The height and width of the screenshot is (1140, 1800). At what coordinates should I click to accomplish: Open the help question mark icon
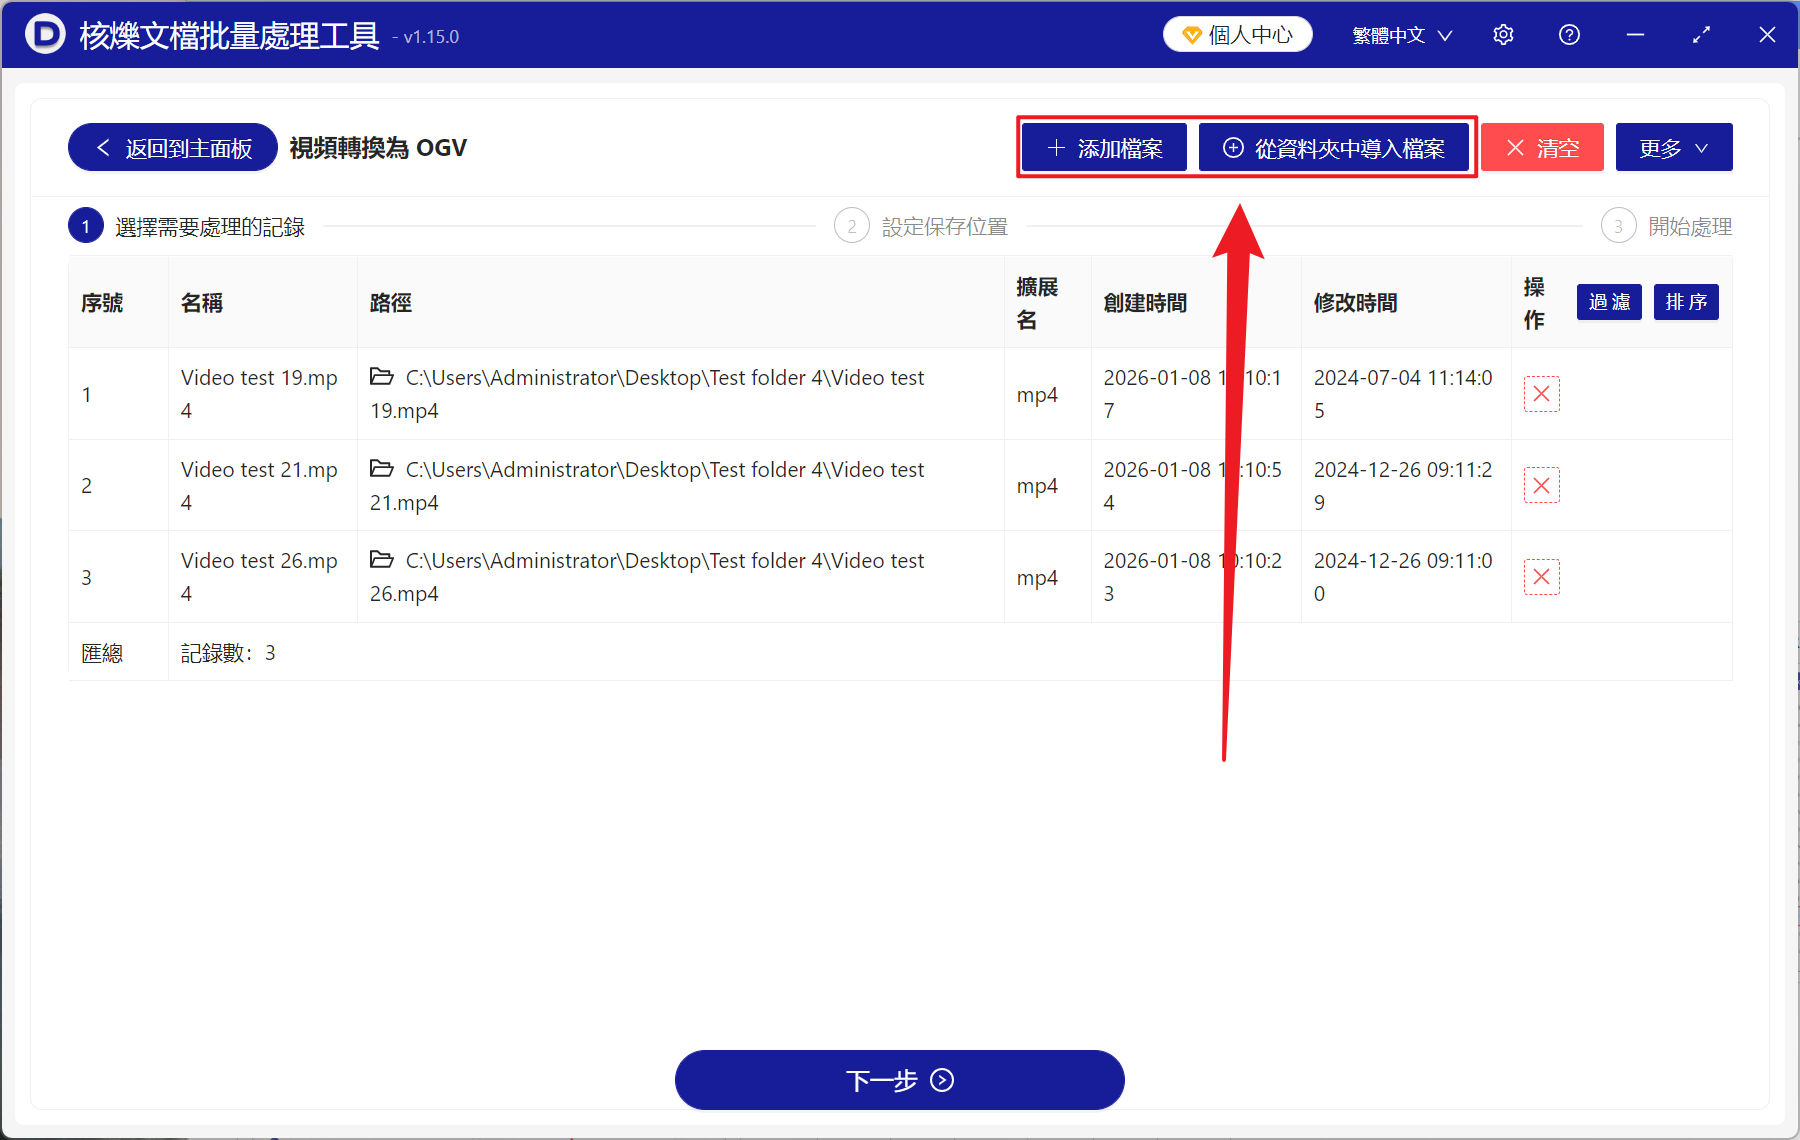click(x=1568, y=34)
